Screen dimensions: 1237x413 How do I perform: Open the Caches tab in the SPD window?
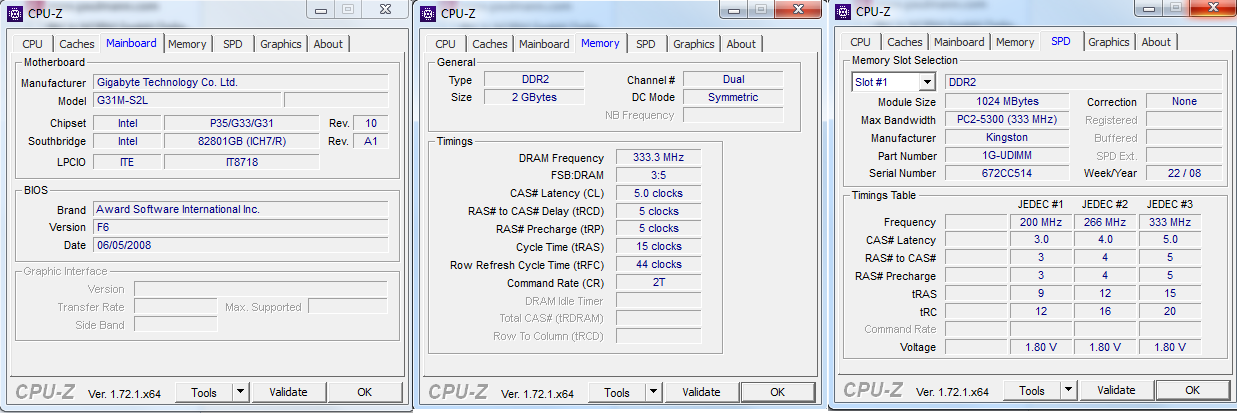click(905, 42)
